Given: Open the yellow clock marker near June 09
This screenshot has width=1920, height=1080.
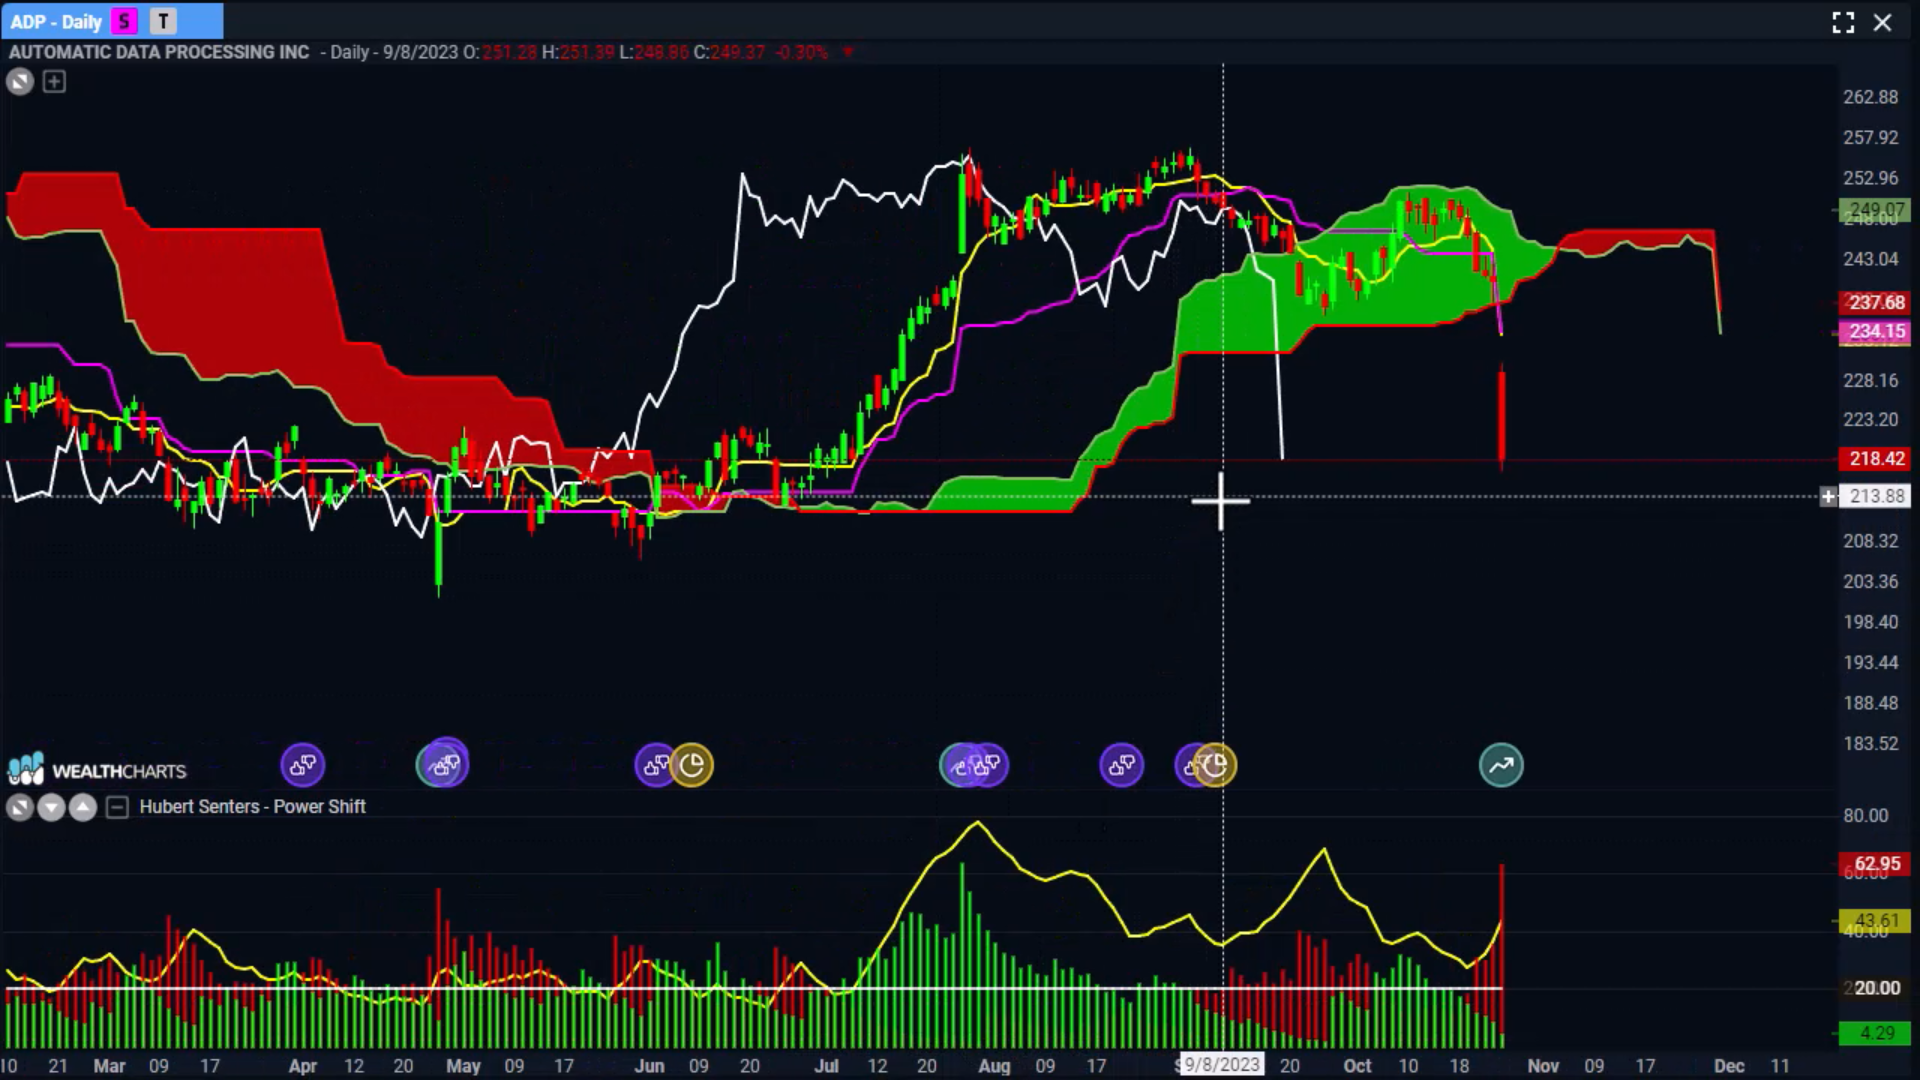Looking at the screenshot, I should point(693,766).
